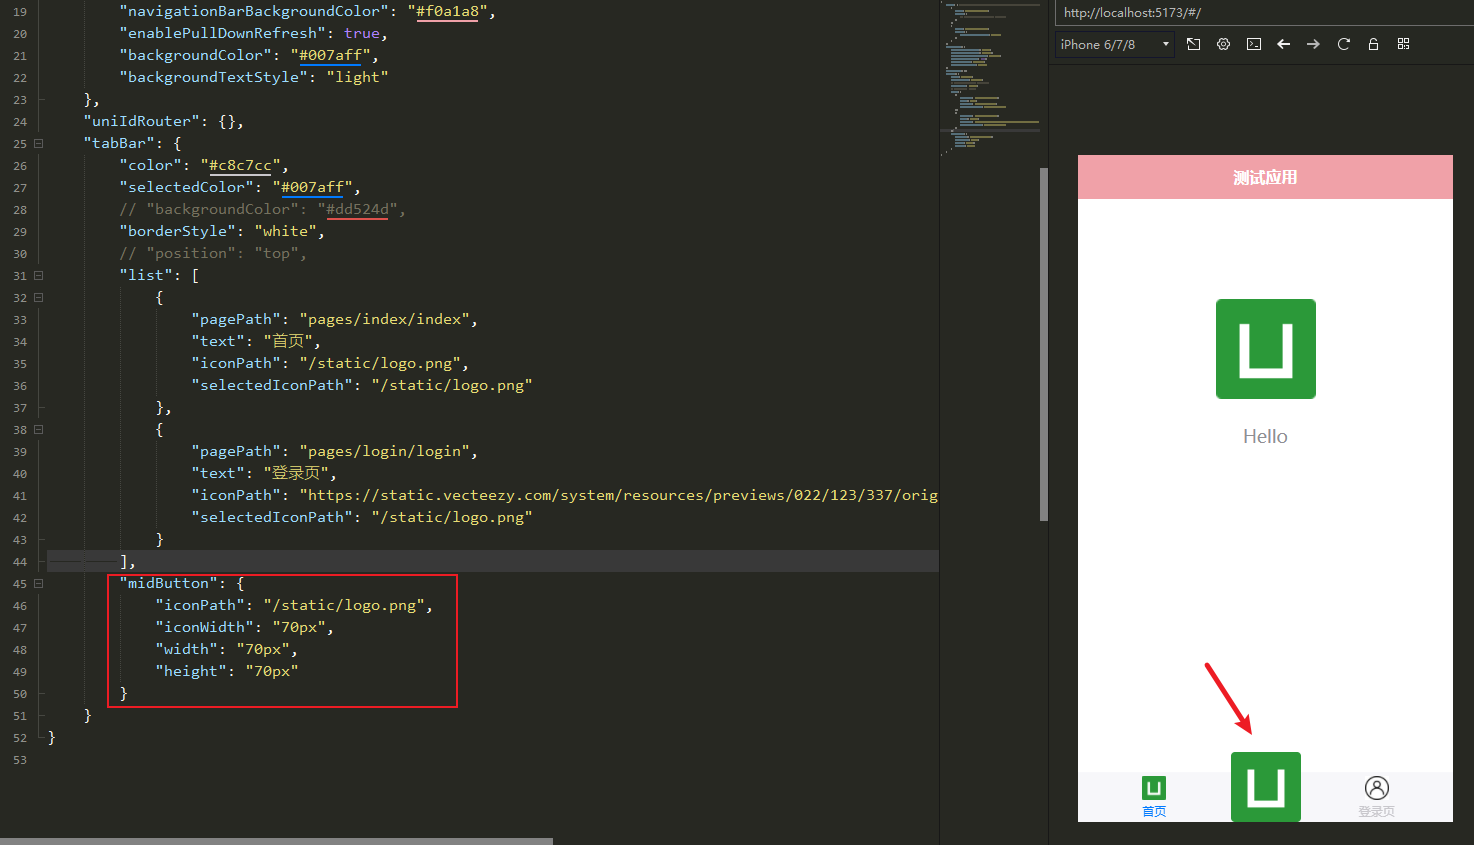Viewport: 1474px width, 845px height.
Task: Click the commented "position" line 30
Action: [212, 253]
